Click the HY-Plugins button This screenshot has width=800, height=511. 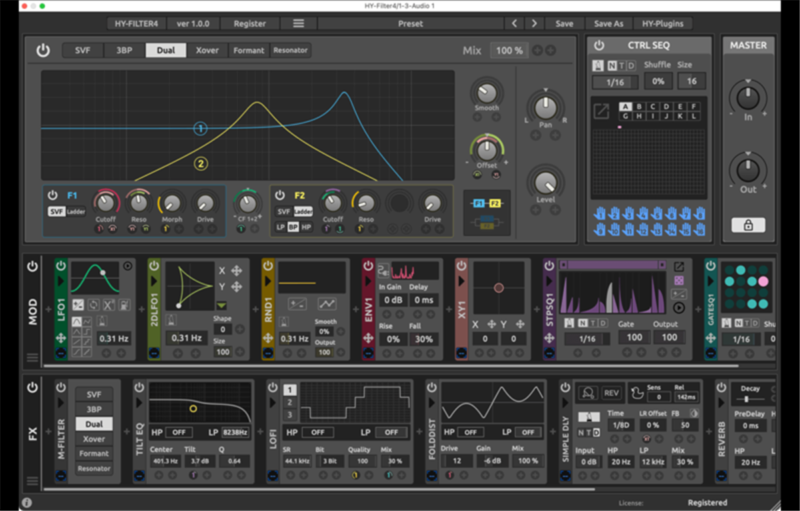coord(662,23)
